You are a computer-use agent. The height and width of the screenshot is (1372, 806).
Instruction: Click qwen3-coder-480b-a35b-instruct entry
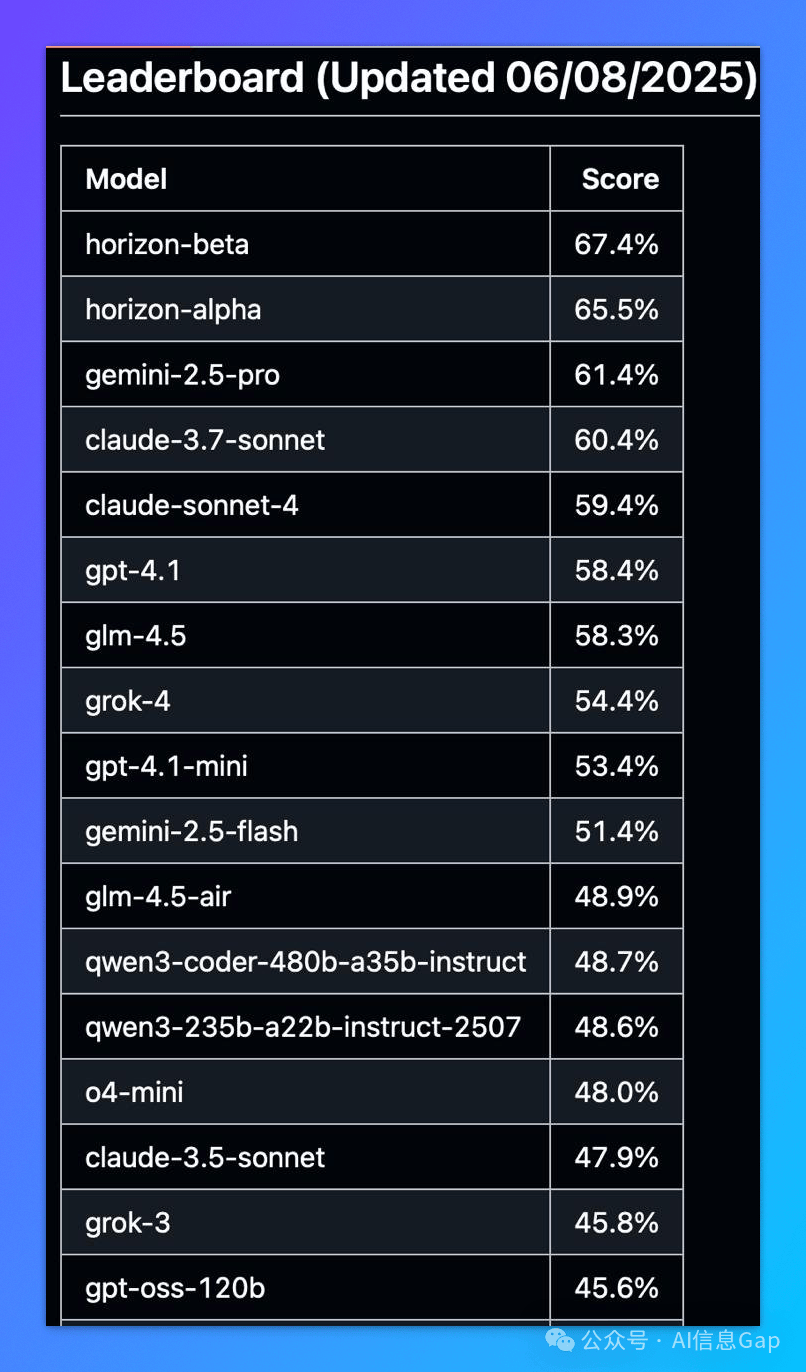tap(305, 961)
